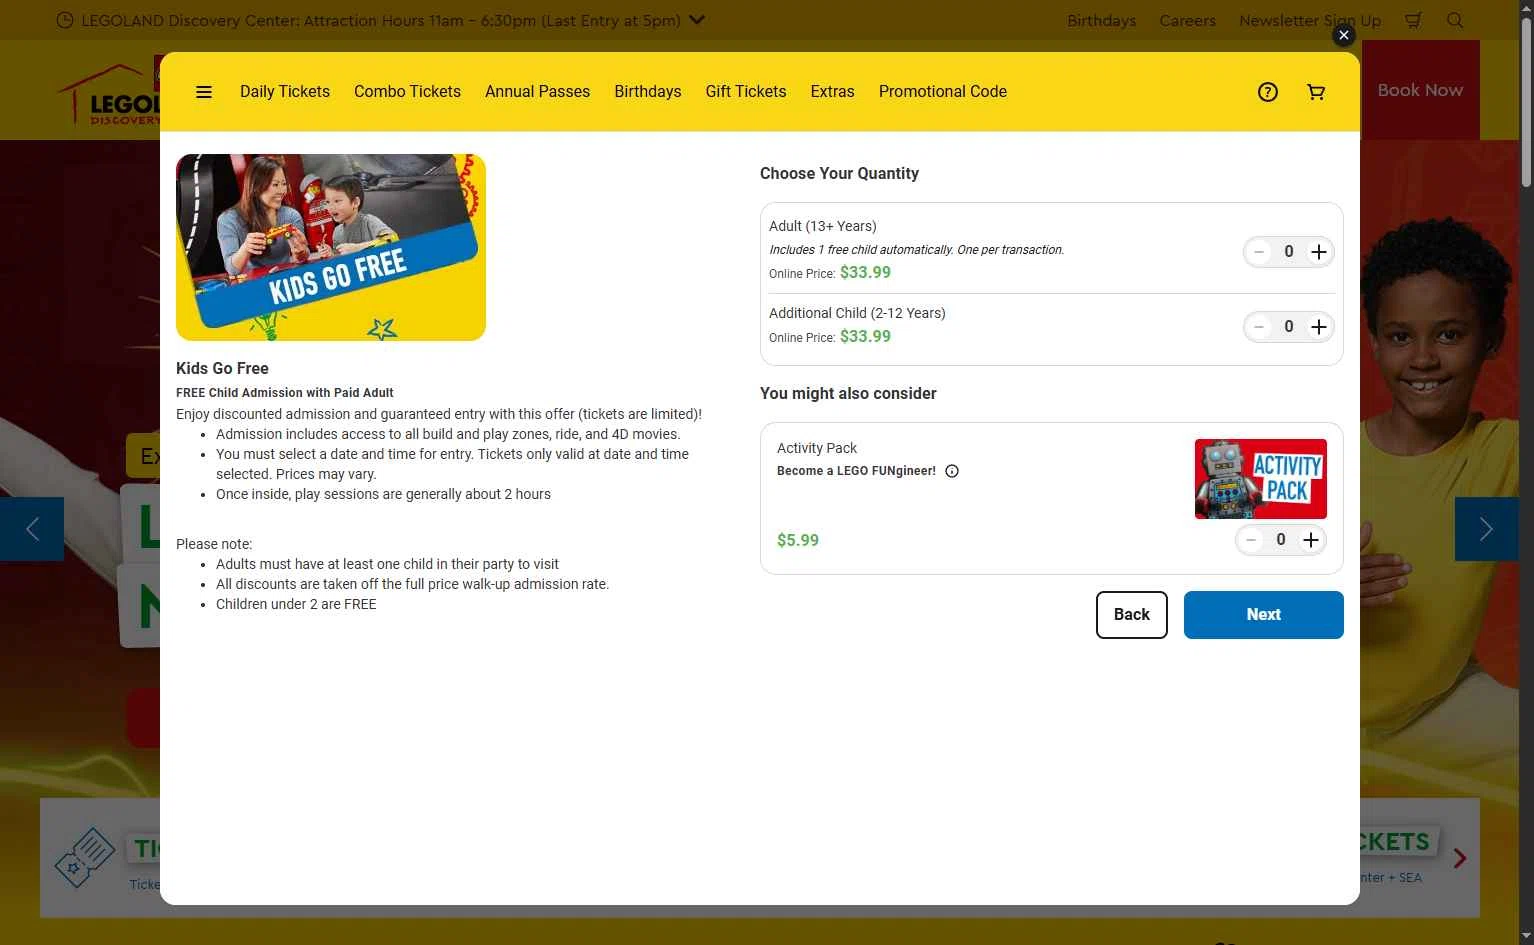The image size is (1534, 945).
Task: Remove one Activity Pack
Action: point(1251,540)
